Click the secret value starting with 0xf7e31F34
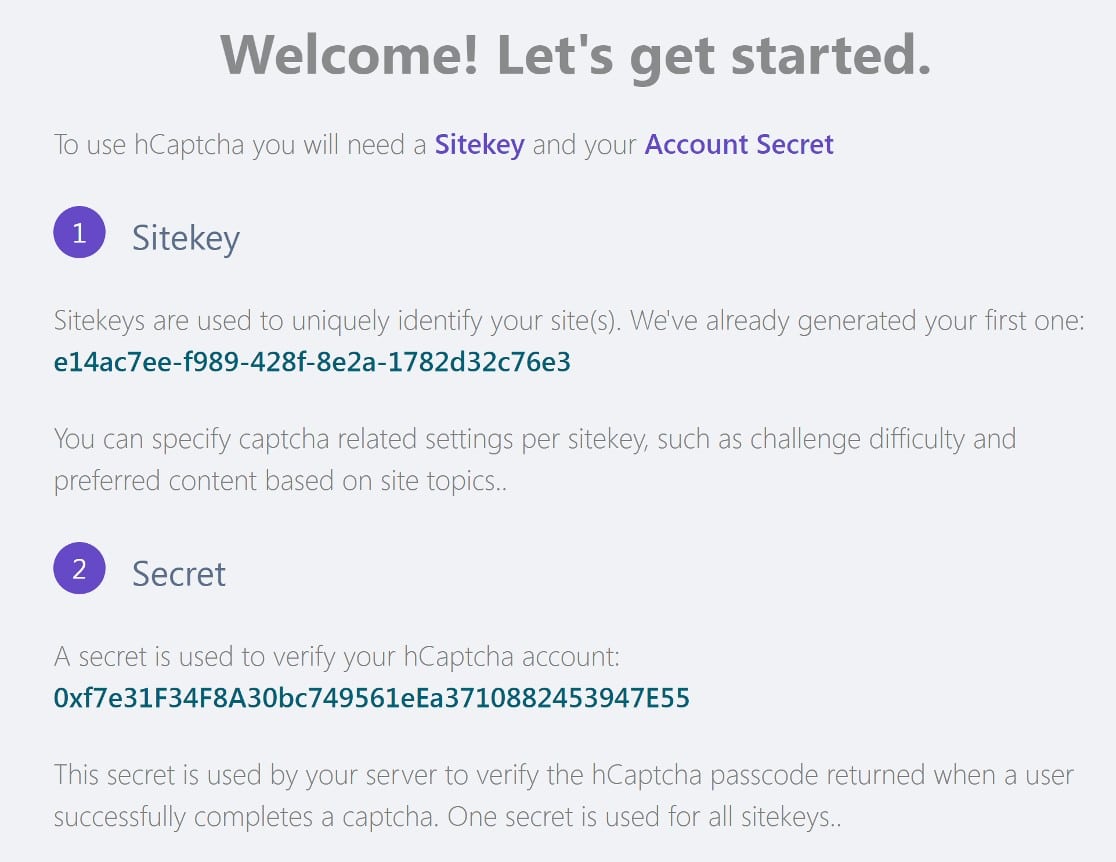Image resolution: width=1116 pixels, height=862 pixels. click(x=372, y=698)
